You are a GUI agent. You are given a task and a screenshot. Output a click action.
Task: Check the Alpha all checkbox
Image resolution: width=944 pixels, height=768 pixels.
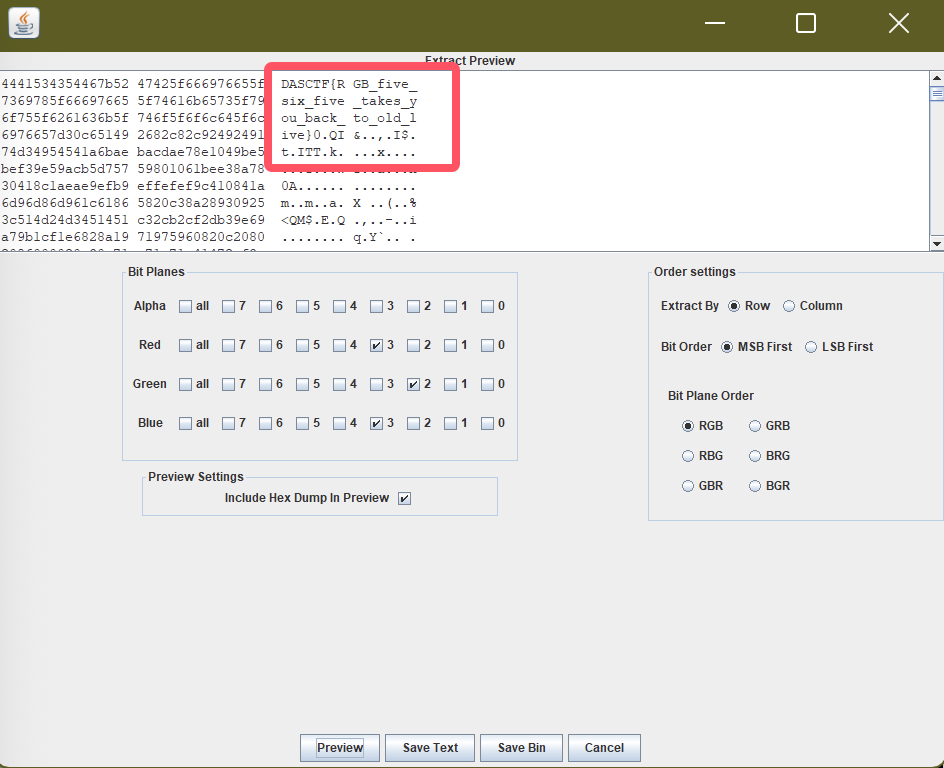click(x=186, y=306)
